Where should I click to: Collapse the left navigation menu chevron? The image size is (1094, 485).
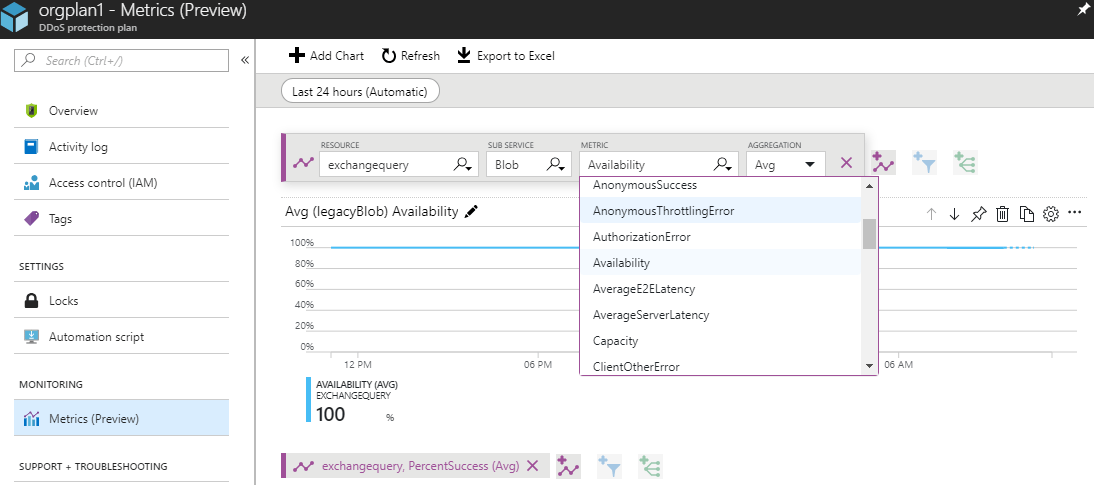pos(245,61)
